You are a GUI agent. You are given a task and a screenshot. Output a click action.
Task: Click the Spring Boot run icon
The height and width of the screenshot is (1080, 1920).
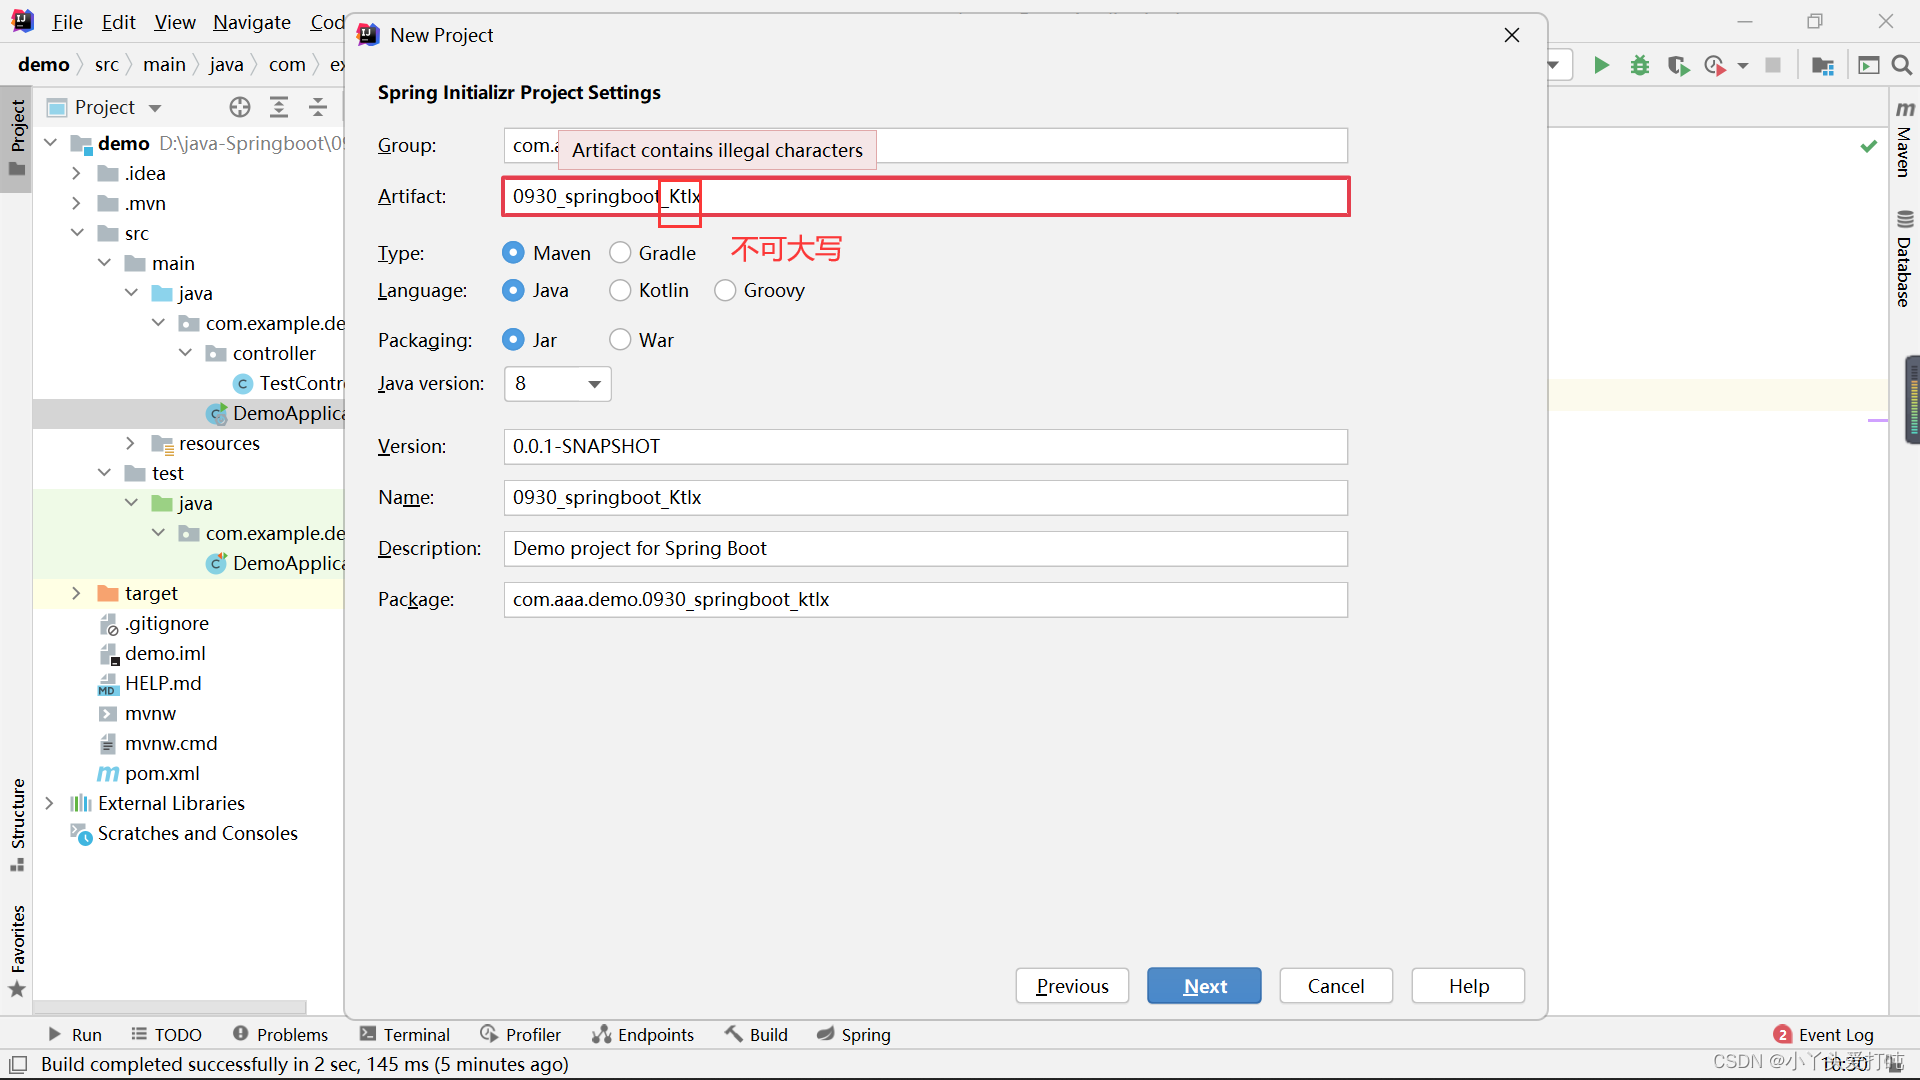click(x=1600, y=65)
